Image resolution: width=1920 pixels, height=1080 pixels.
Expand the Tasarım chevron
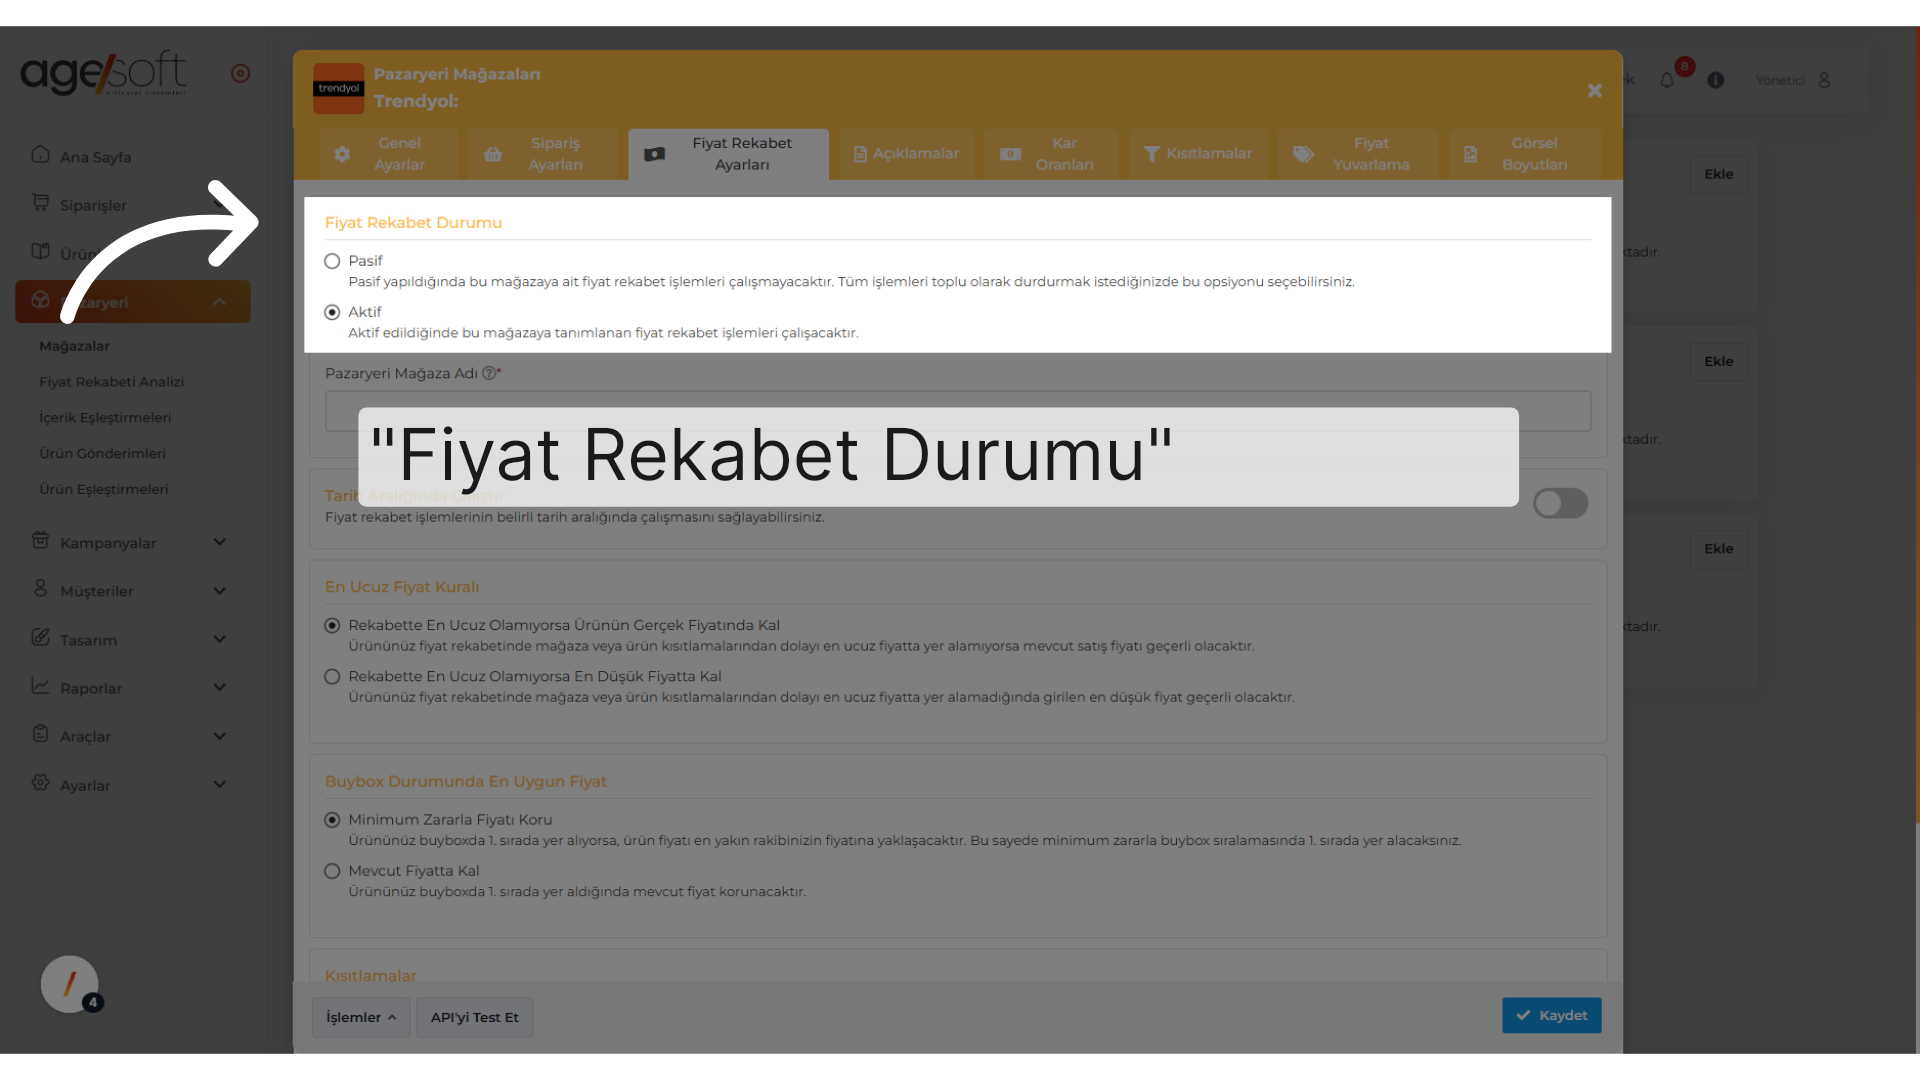tap(219, 639)
